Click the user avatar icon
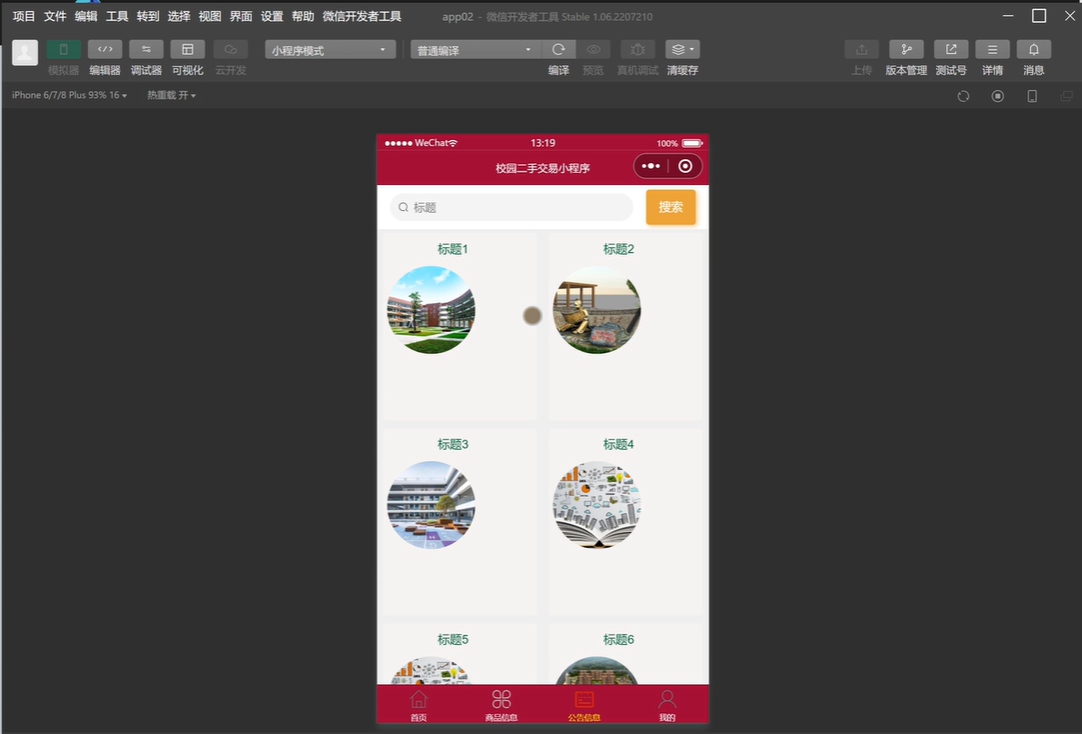Viewport: 1082px width, 734px height. click(25, 53)
